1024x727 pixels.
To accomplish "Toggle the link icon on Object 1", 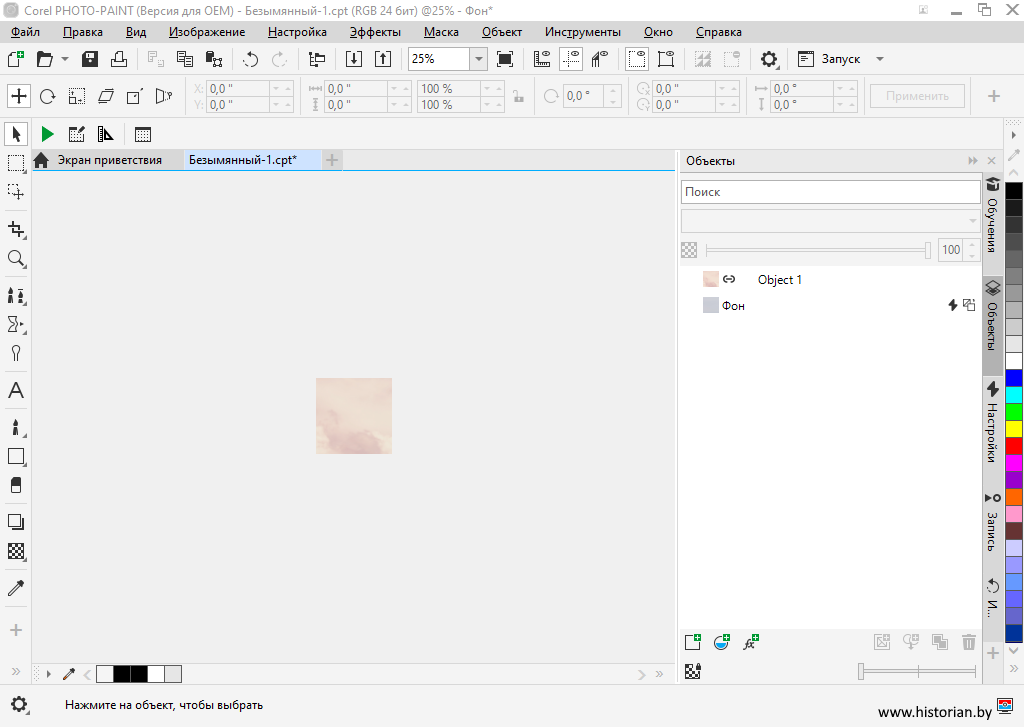I will 730,280.
